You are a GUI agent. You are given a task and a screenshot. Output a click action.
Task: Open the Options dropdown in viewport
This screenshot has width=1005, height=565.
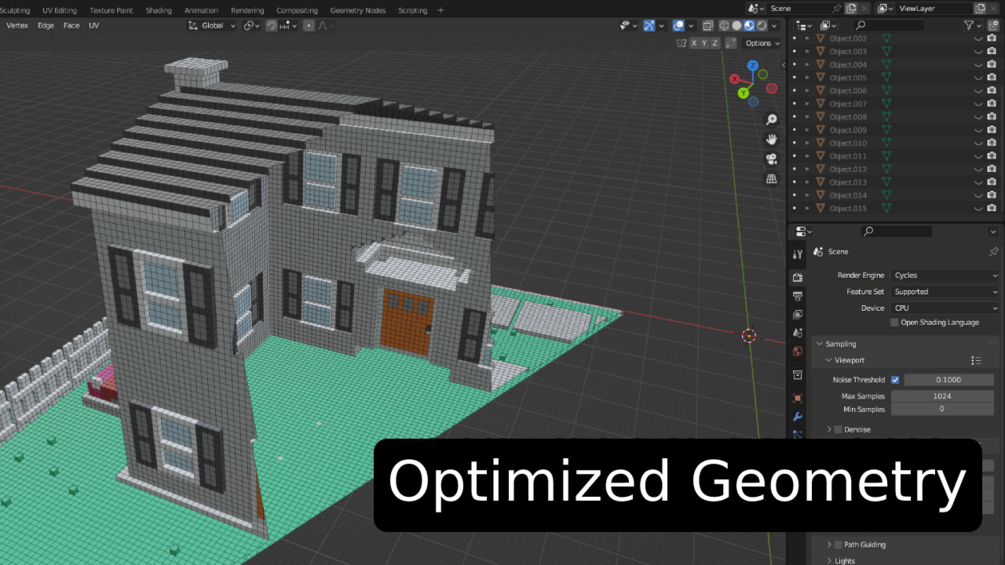(762, 43)
